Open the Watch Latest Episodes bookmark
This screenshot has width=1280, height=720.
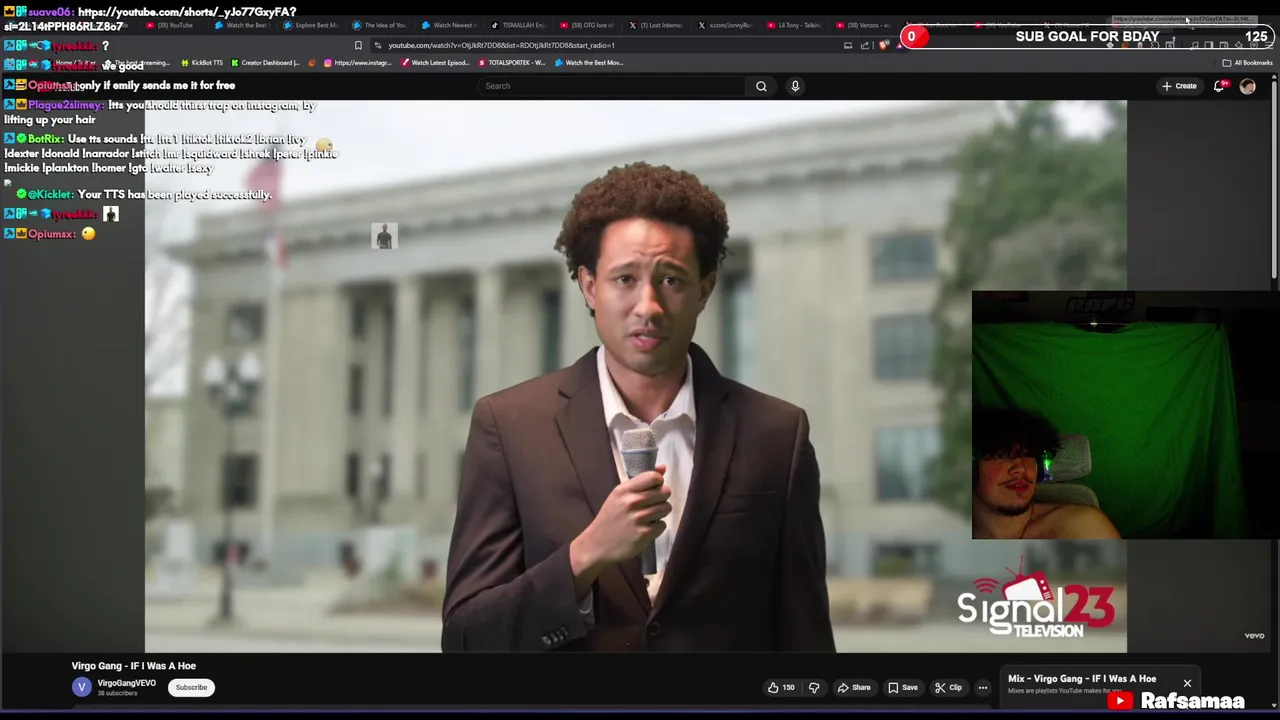tap(435, 63)
